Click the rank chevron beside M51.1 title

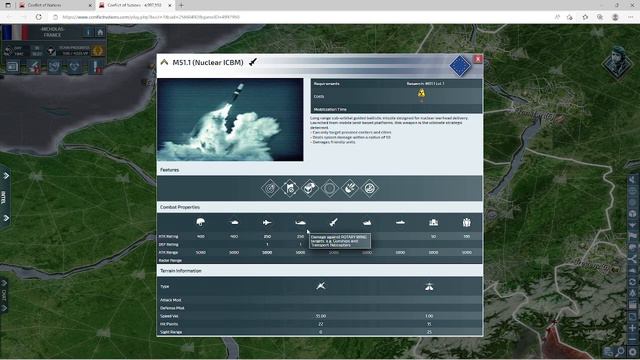(x=164, y=62)
